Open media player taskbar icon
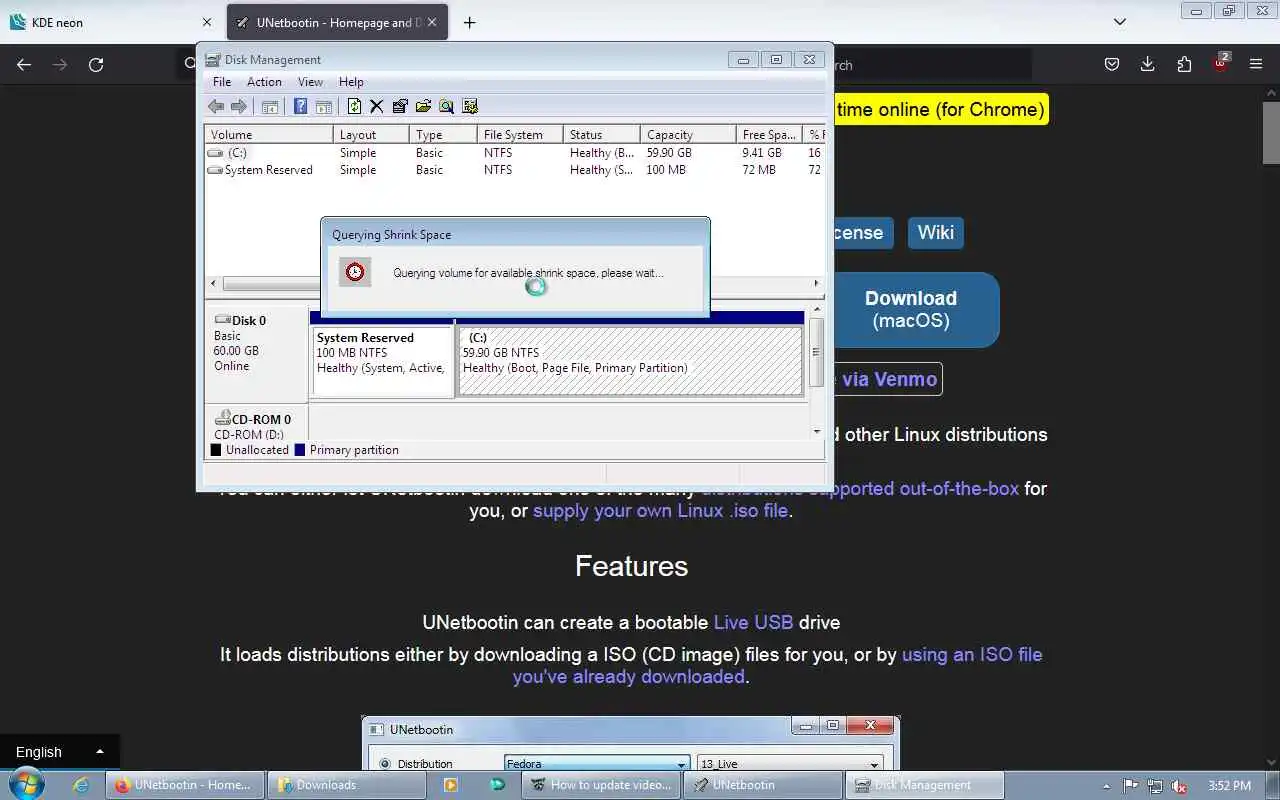 450,785
